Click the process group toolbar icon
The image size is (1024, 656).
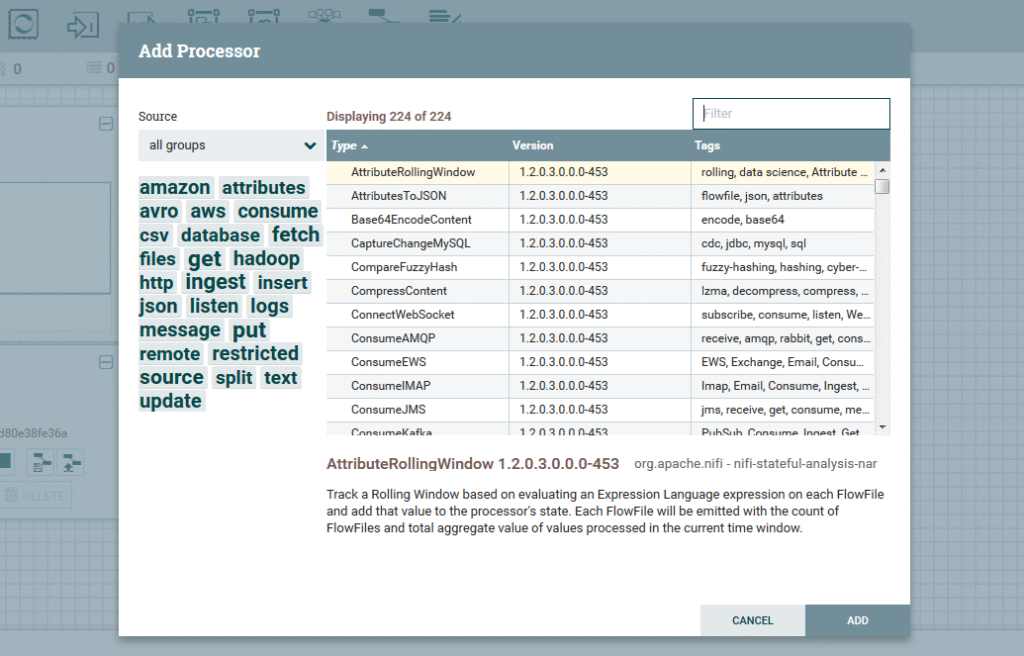204,18
